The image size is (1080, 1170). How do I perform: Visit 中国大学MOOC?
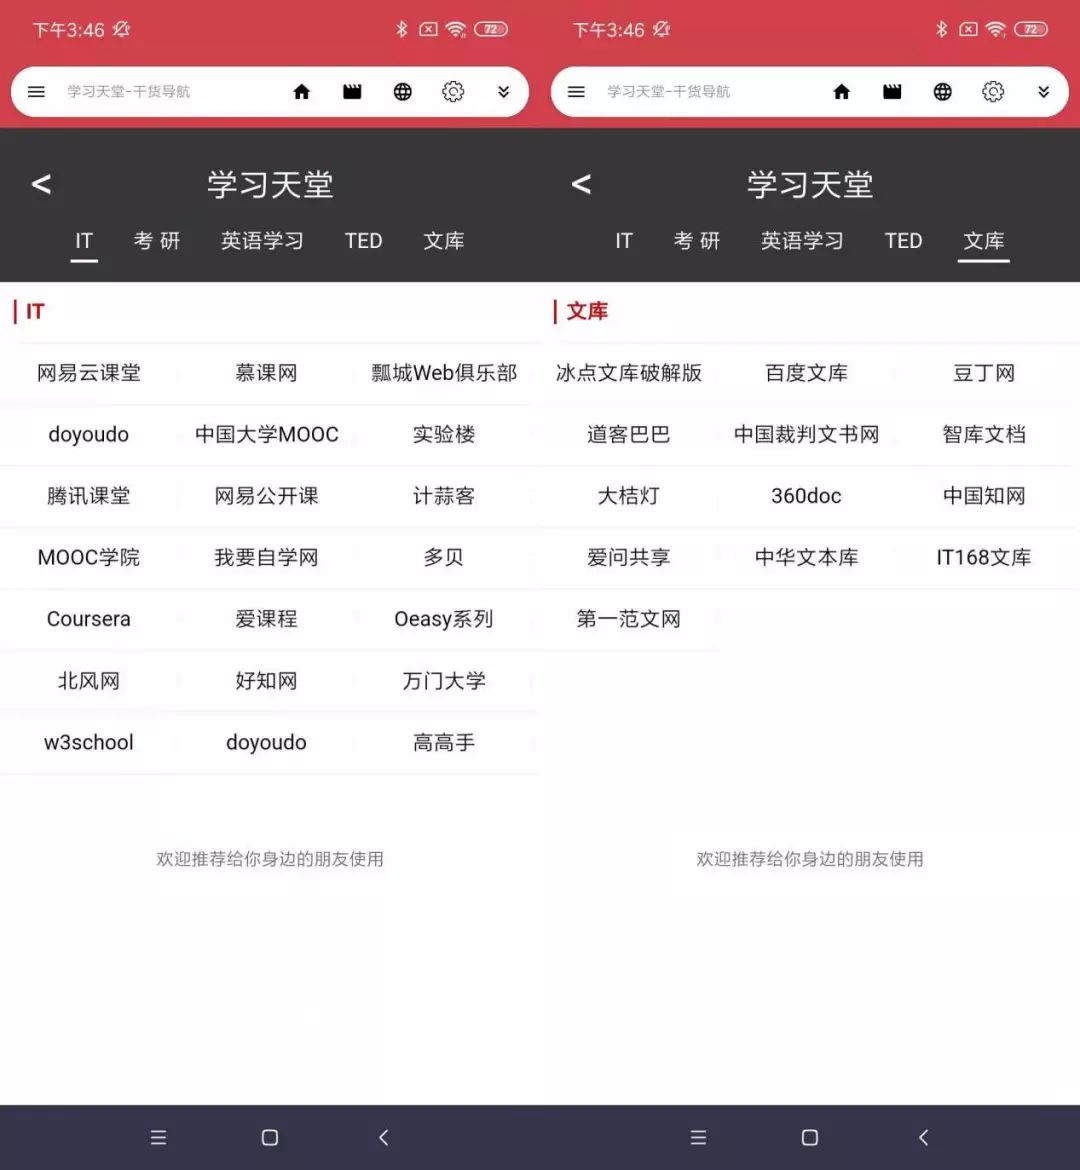click(266, 434)
